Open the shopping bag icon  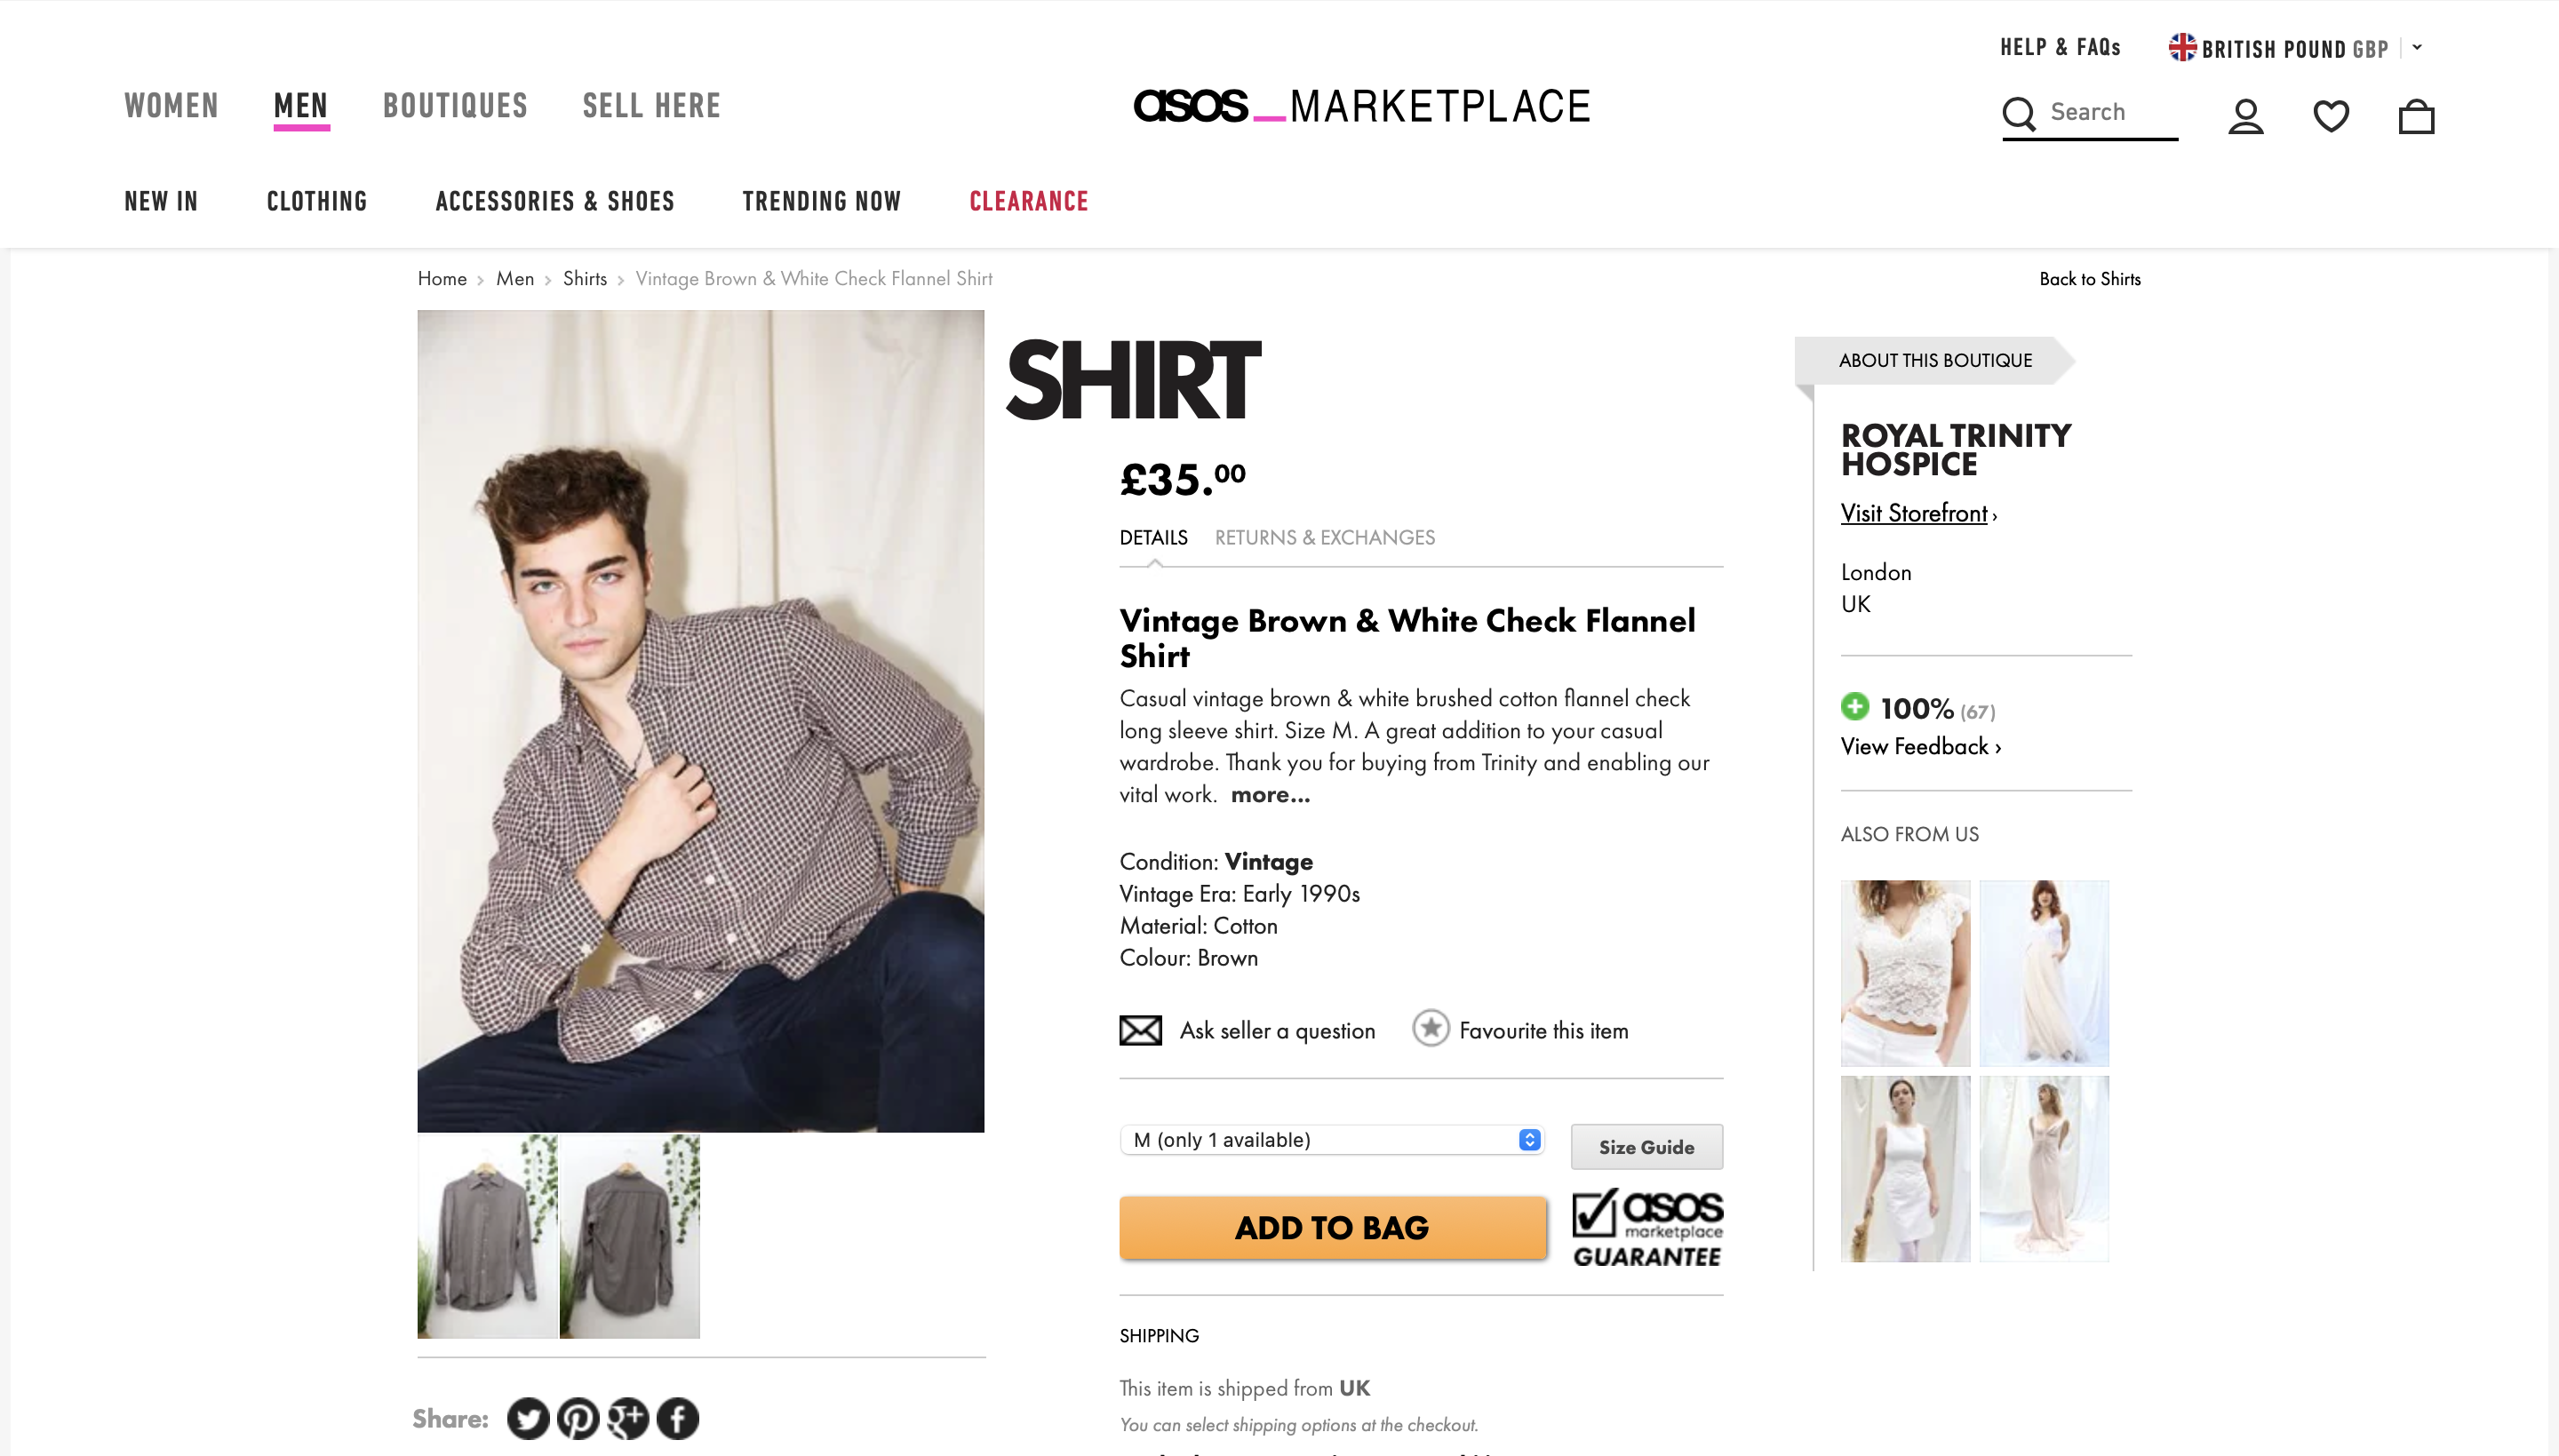[x=2416, y=116]
